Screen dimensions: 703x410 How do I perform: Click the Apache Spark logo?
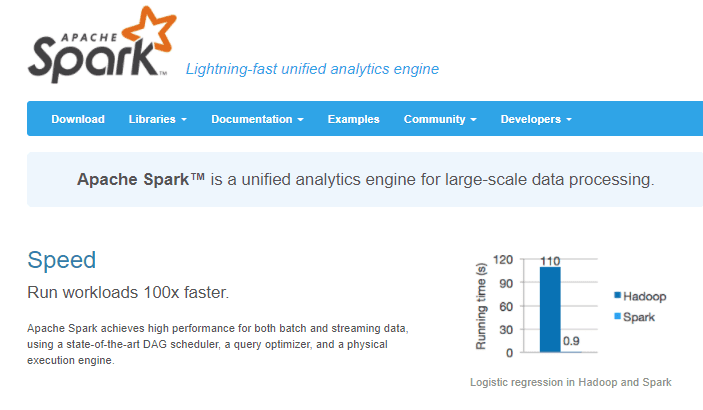(102, 44)
